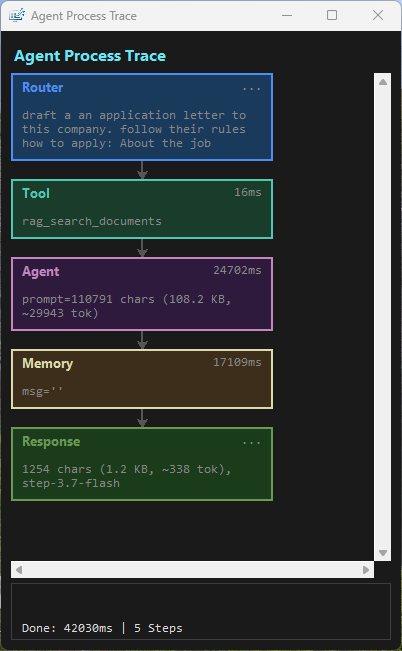Click the 'Router' card title
The image size is (402, 651).
[42, 88]
